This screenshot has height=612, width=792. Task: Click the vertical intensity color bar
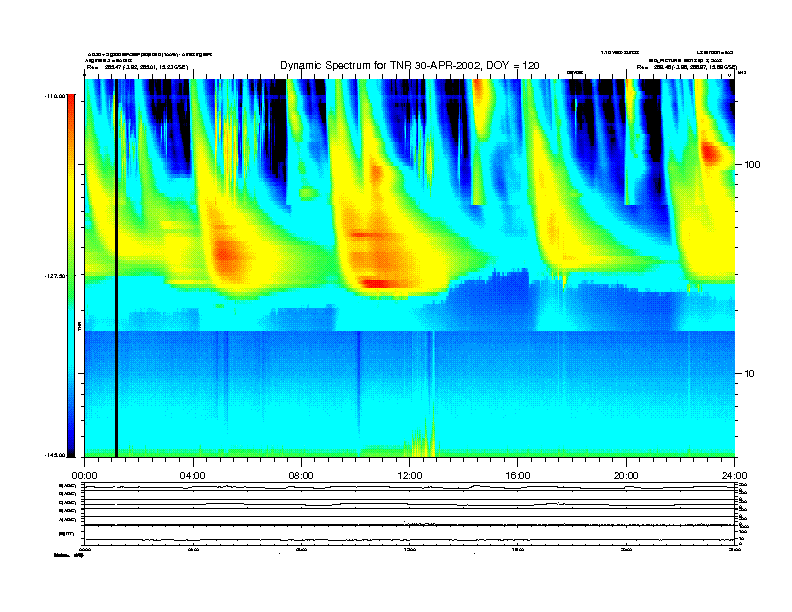71,276
